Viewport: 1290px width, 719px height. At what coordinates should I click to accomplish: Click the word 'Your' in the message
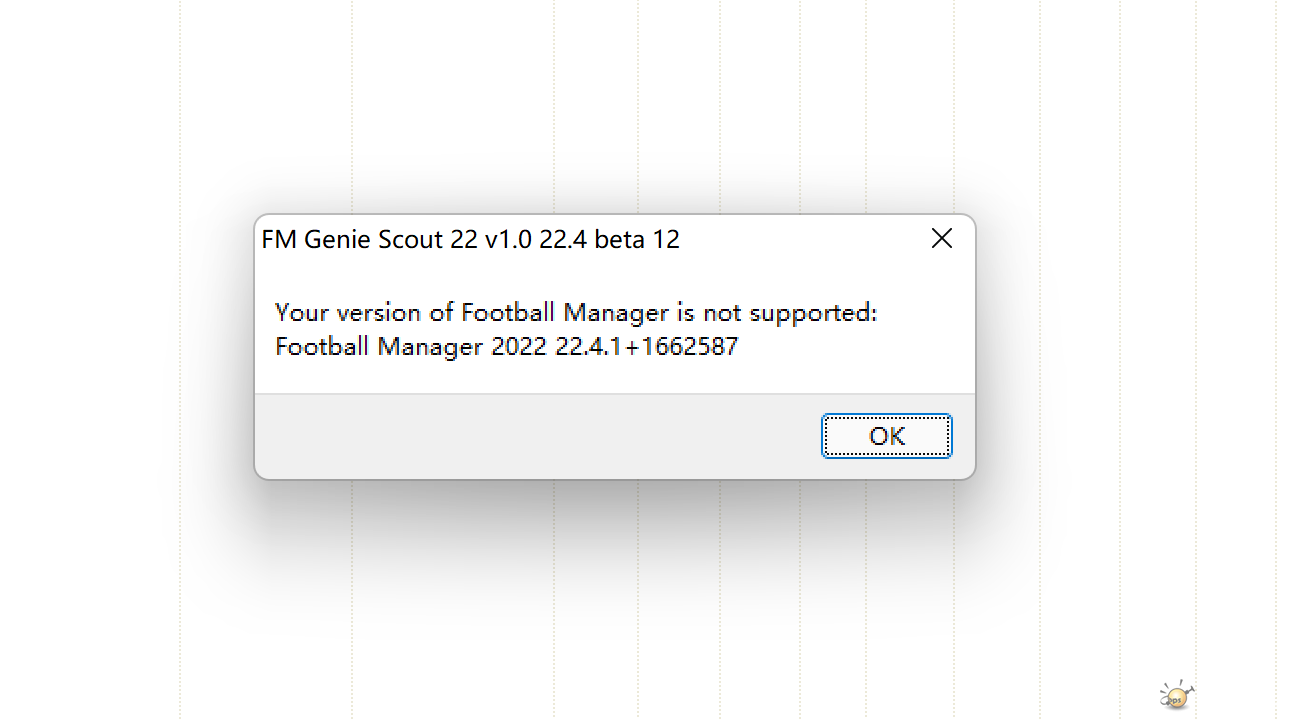302,313
